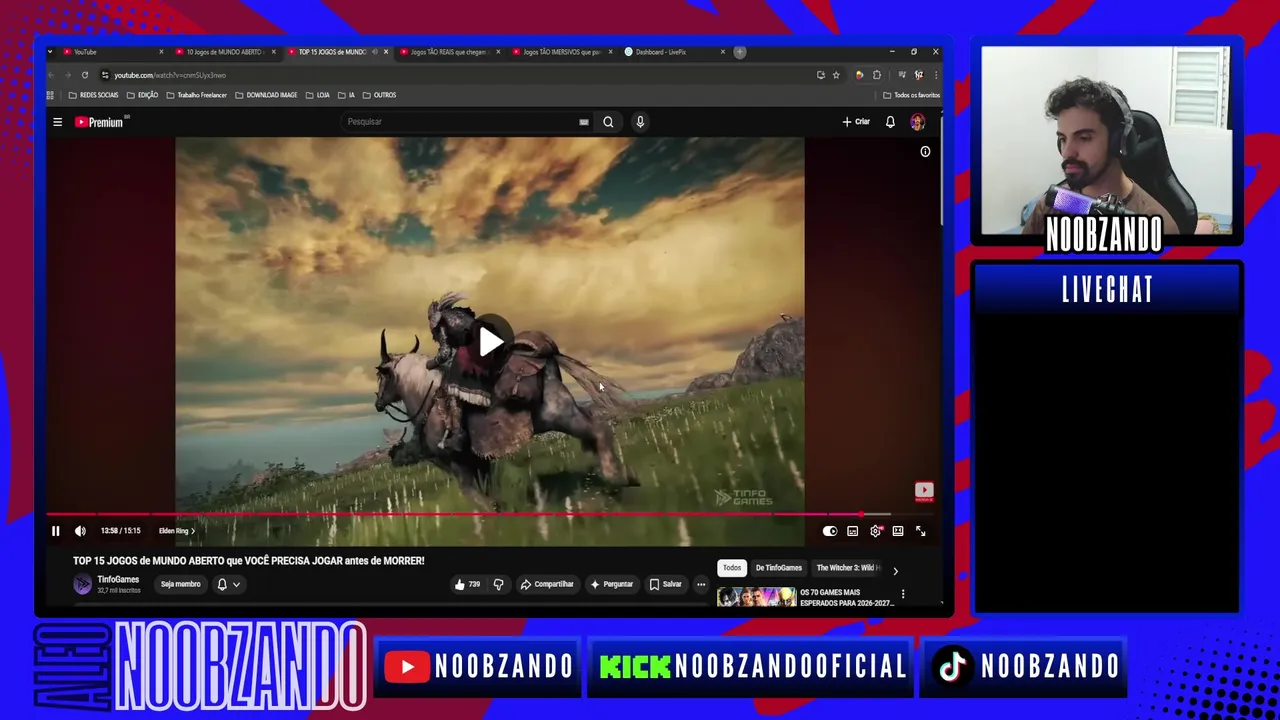This screenshot has width=1280, height=720.
Task: Switch to 10 Jogos de MUNDO ABERTO tab
Action: coord(224,52)
